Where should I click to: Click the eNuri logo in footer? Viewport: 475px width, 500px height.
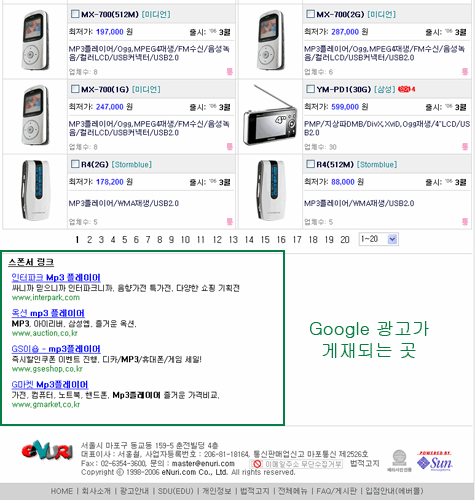(47, 450)
